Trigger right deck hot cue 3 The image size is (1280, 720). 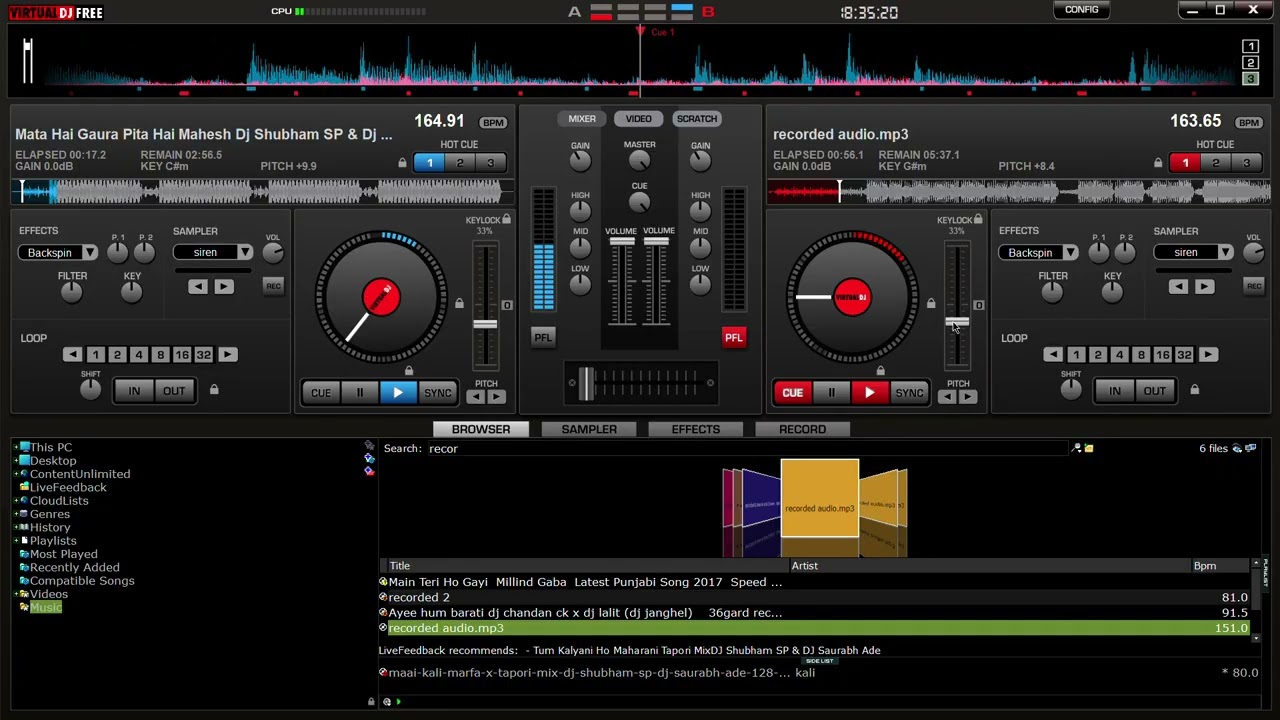[x=1246, y=163]
